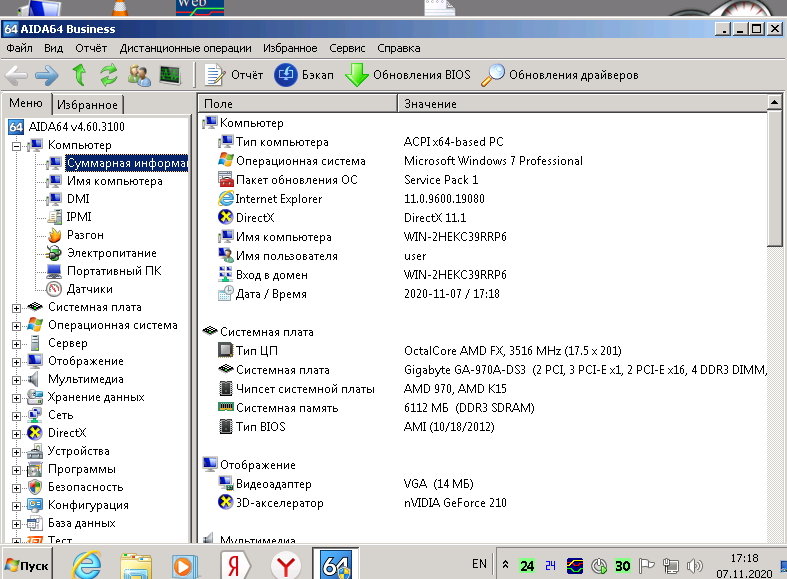Screen dimensions: 787x579
Task: Click the volume speaker tray icon
Action: pyautogui.click(x=694, y=566)
